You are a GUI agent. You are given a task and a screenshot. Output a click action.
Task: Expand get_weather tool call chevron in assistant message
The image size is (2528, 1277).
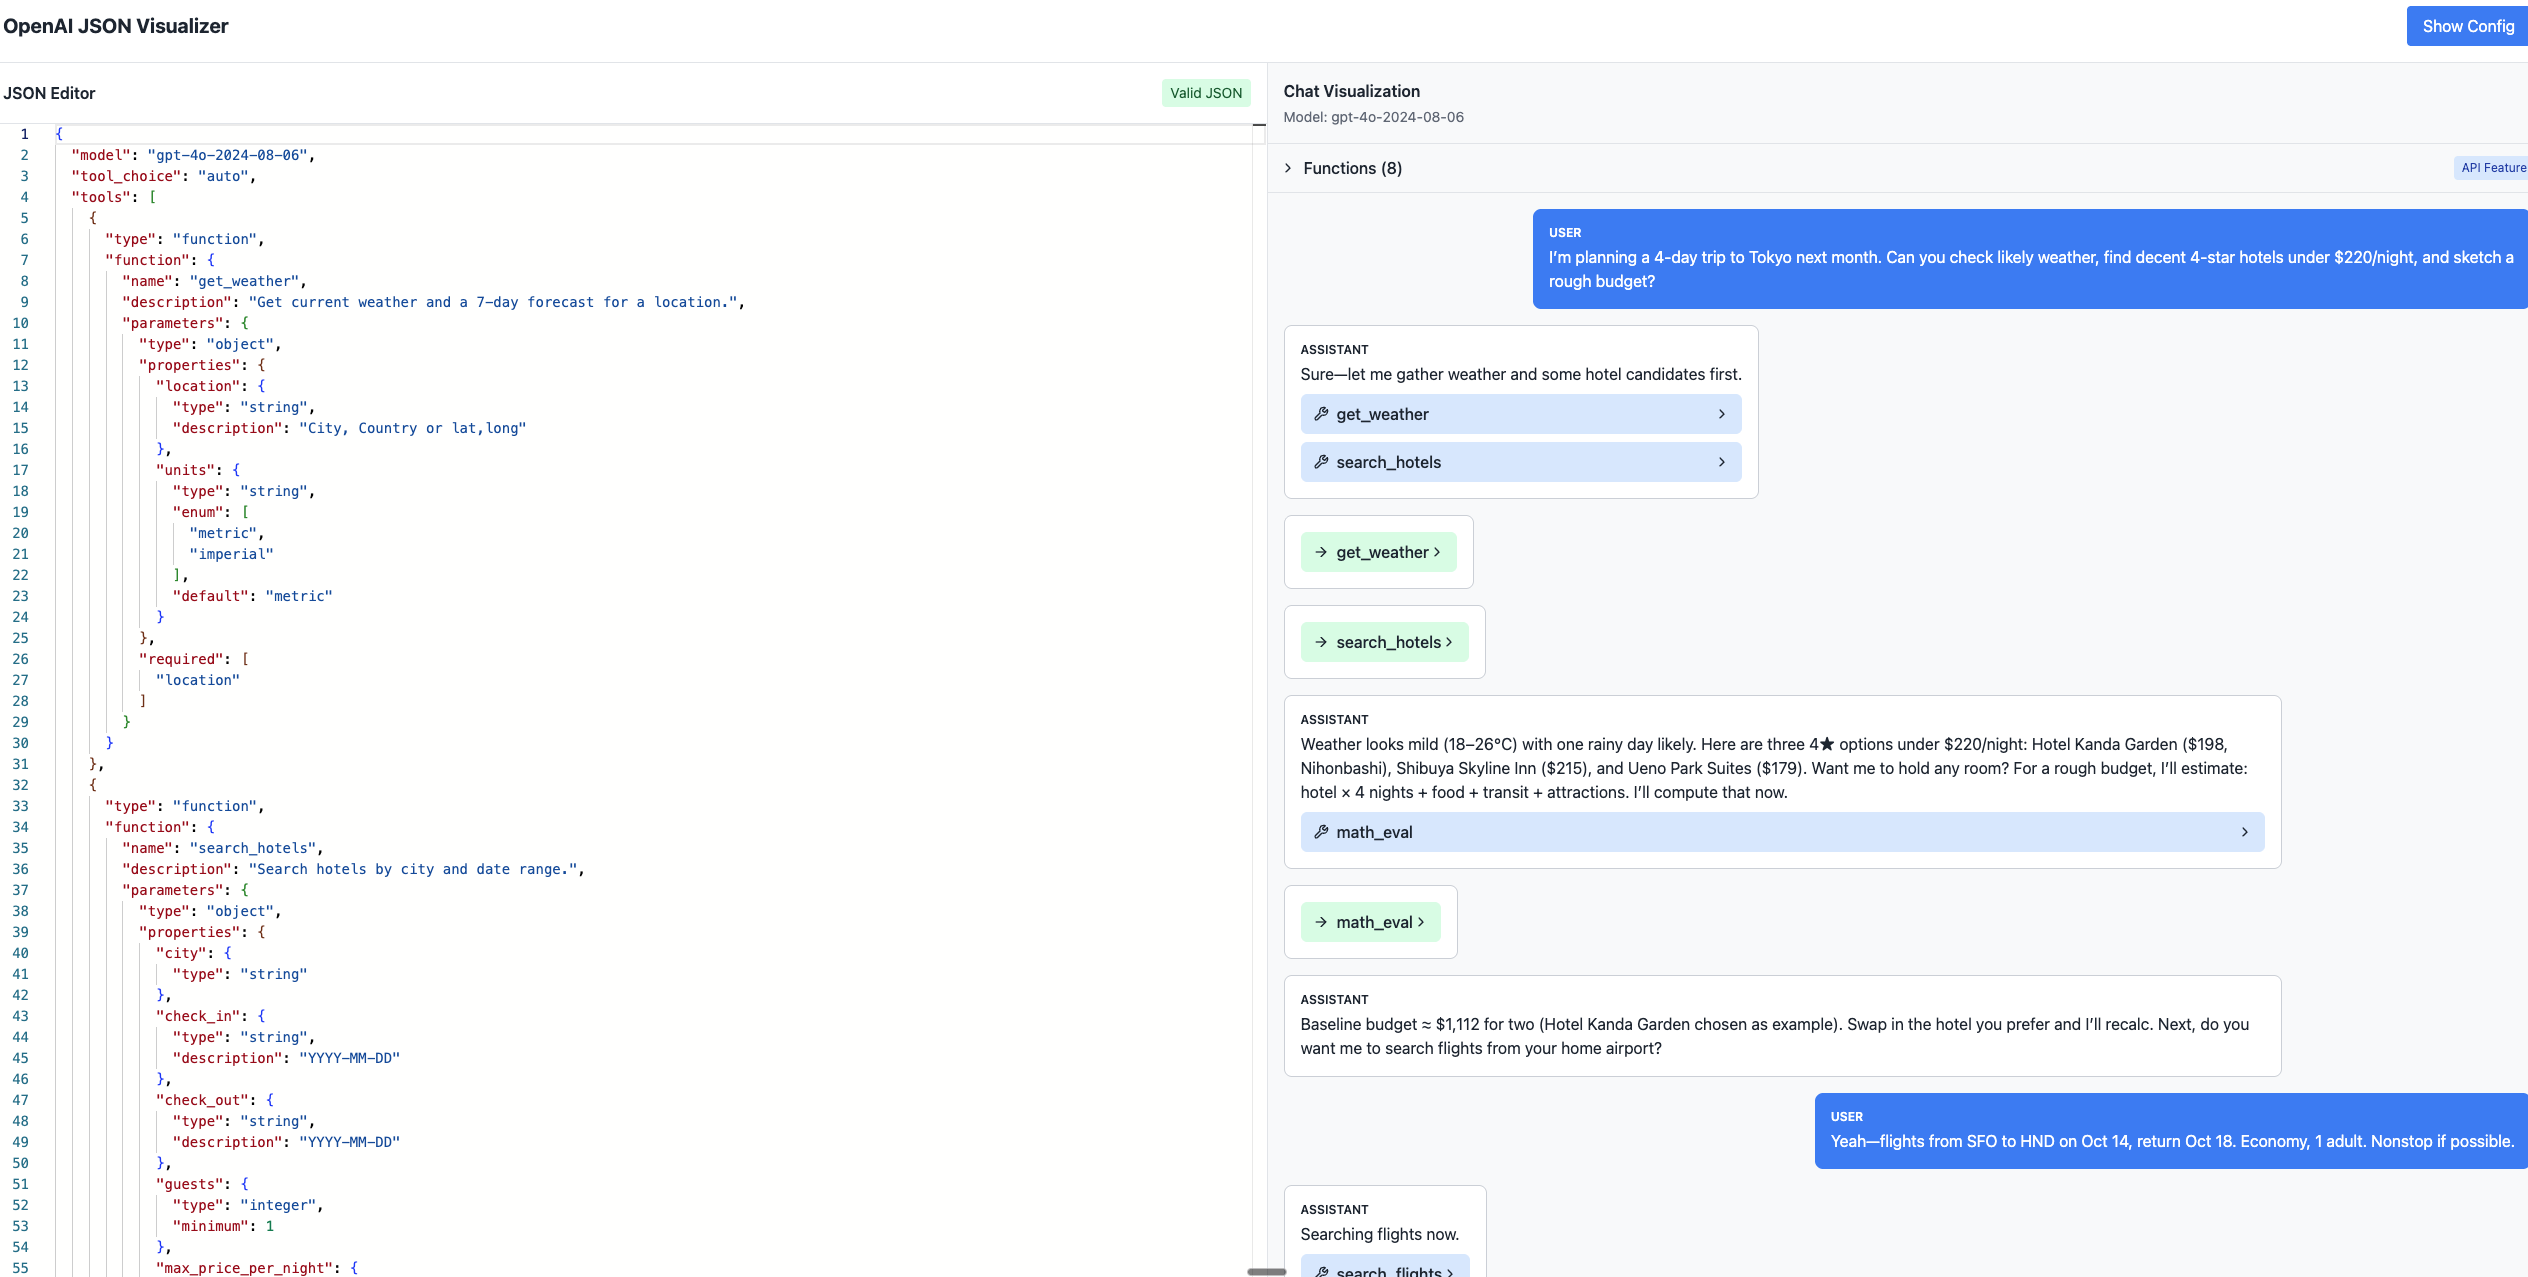click(x=1721, y=414)
